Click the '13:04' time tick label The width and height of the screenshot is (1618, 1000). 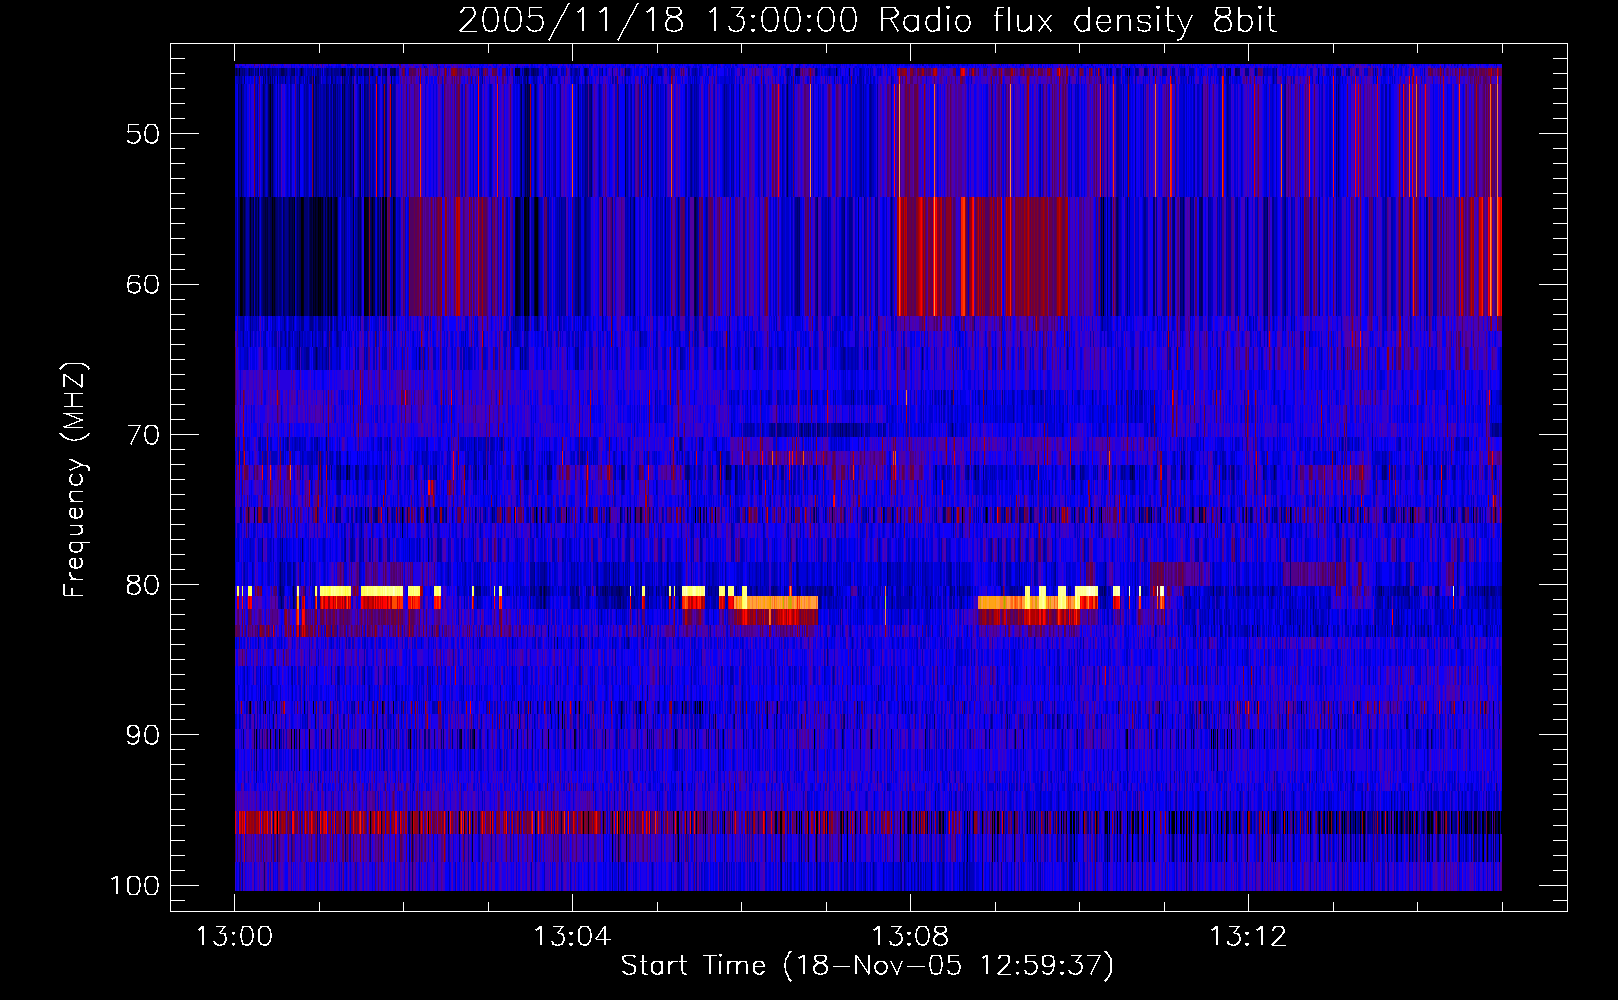(572, 937)
